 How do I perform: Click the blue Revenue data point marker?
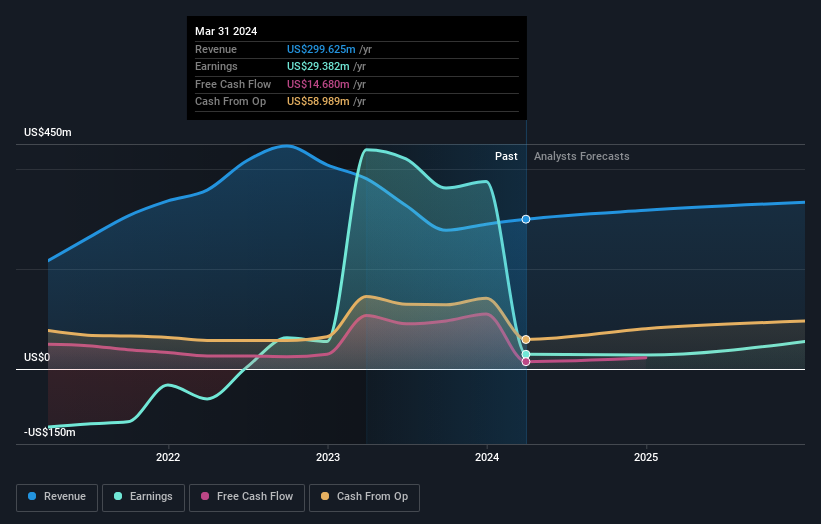coord(526,219)
